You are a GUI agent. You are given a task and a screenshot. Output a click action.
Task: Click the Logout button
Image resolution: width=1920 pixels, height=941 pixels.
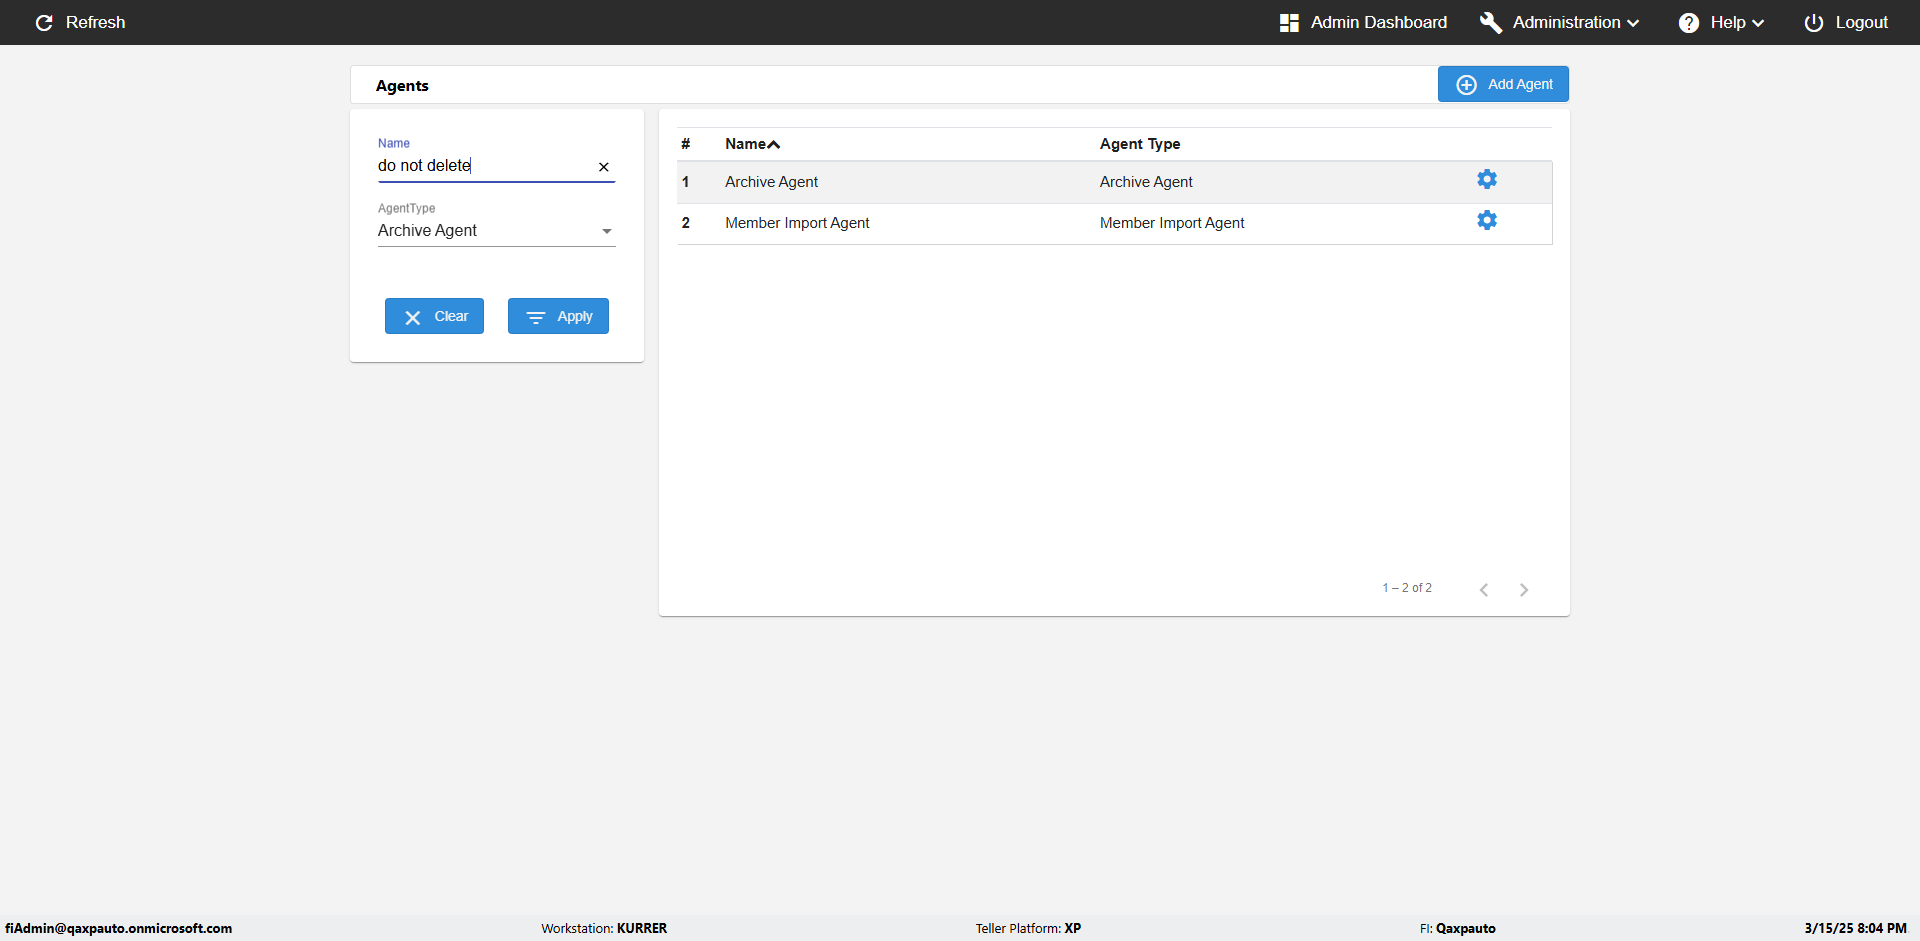[x=1846, y=22]
